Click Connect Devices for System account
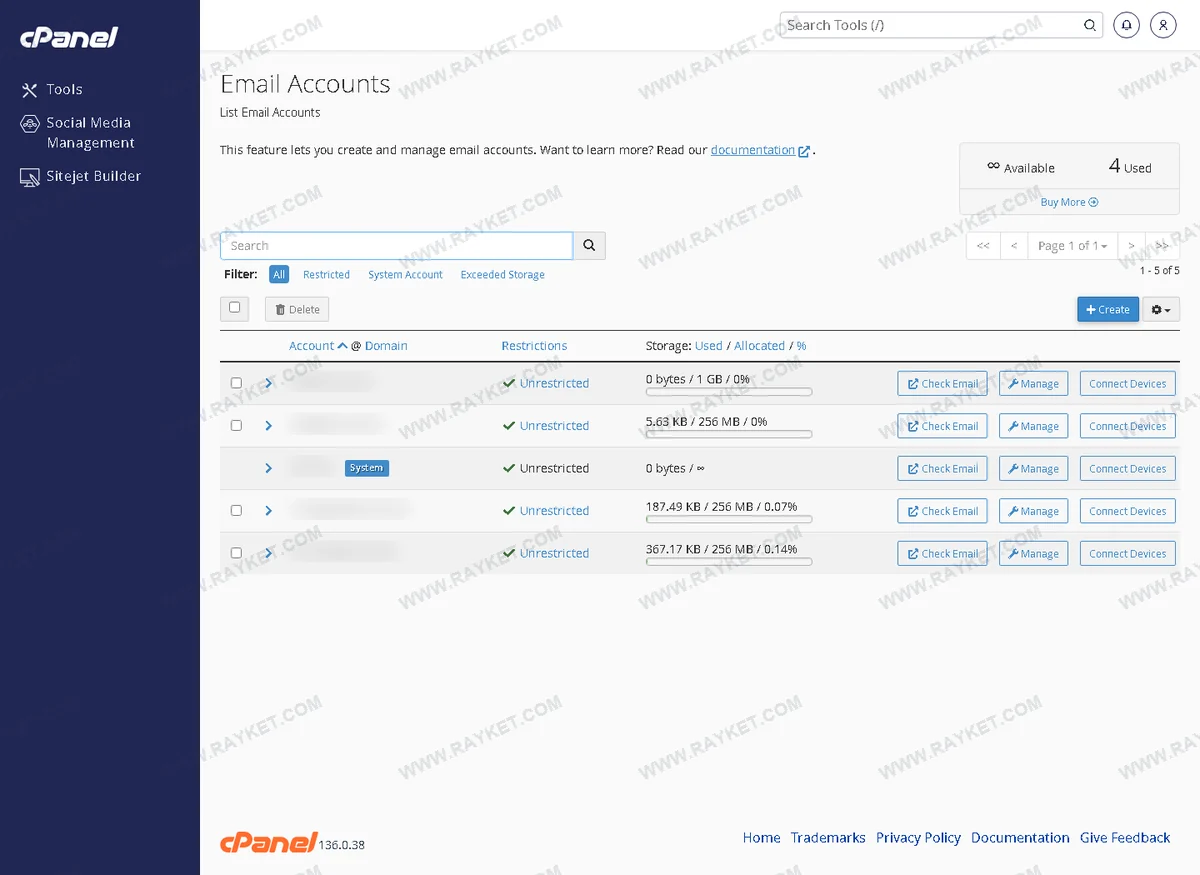1200x875 pixels. pos(1128,468)
